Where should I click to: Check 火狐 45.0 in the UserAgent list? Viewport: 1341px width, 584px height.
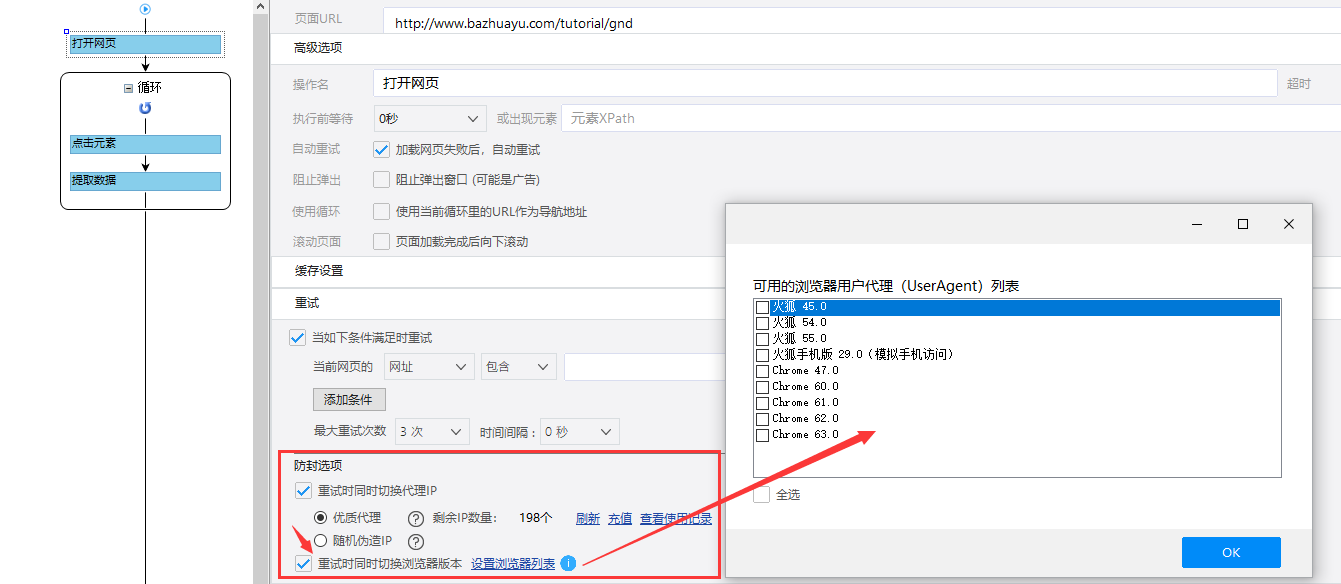point(763,307)
